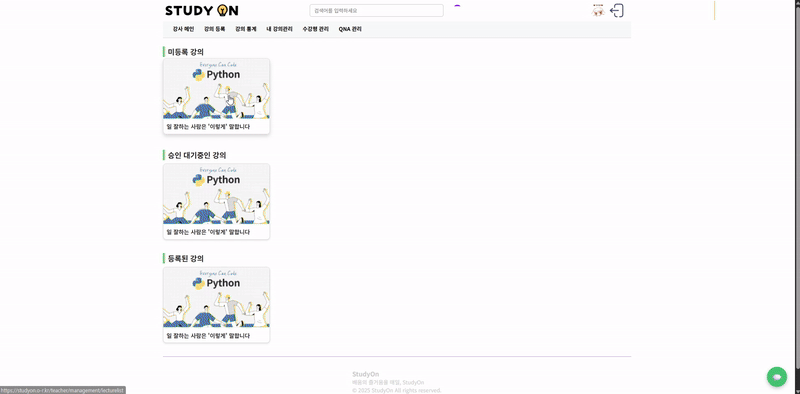Click lecture title in 미등록 강의 card
Screen dimensions: 800x394
[x=208, y=127]
